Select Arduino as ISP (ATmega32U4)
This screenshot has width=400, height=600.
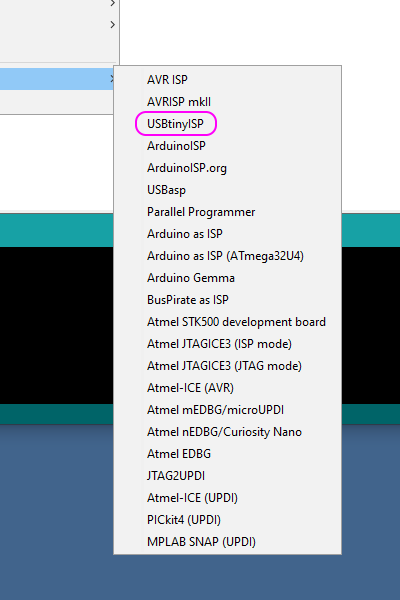[x=227, y=256]
